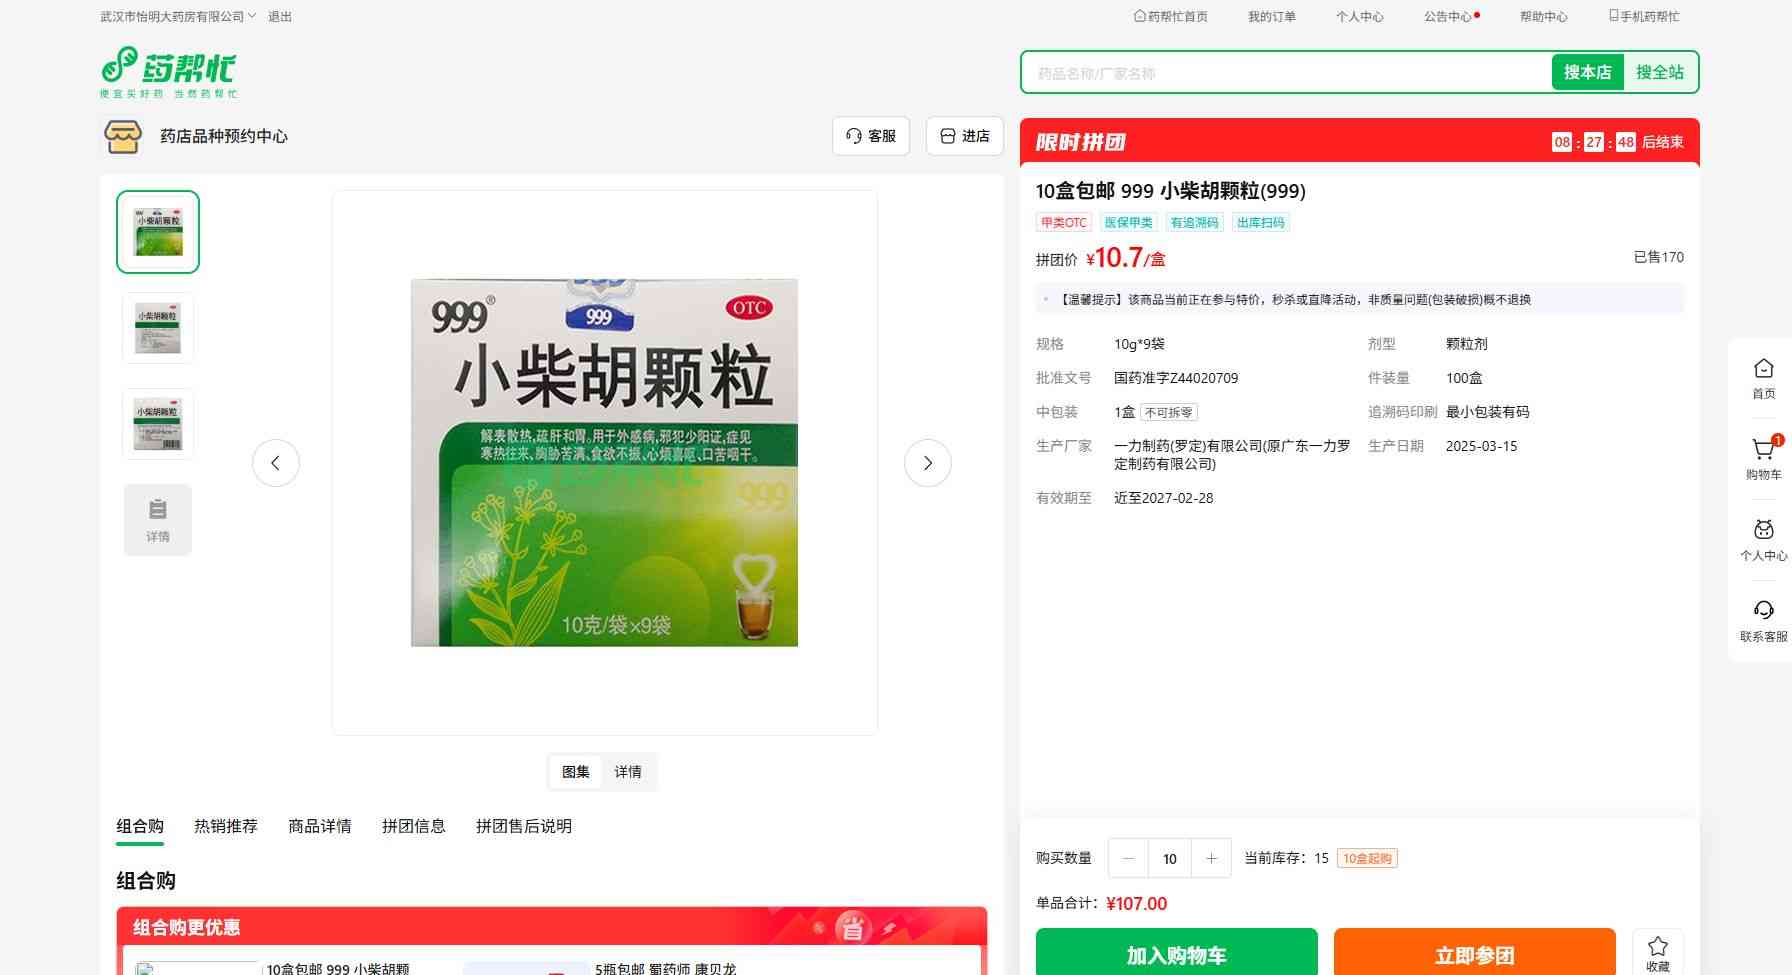Switch to the 商品详情 tab

(320, 826)
